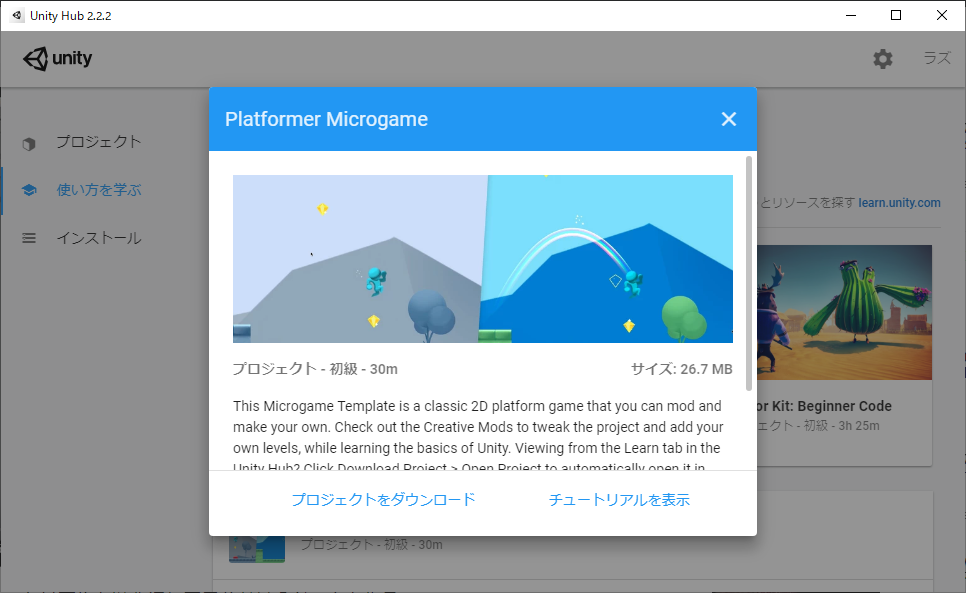
Task: Click プロジェクト - 初級 - 30m text in dialog
Action: coord(315,369)
